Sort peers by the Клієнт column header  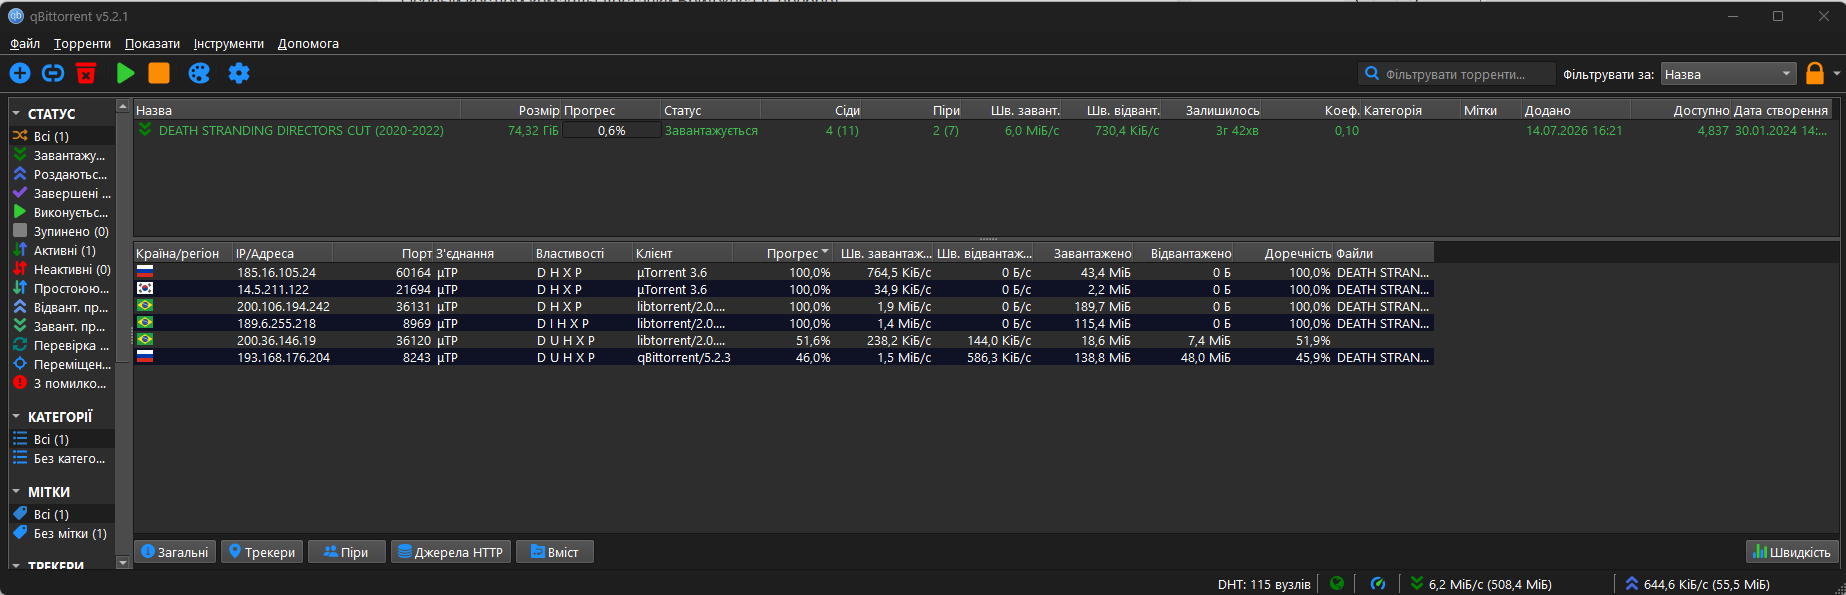coord(683,253)
